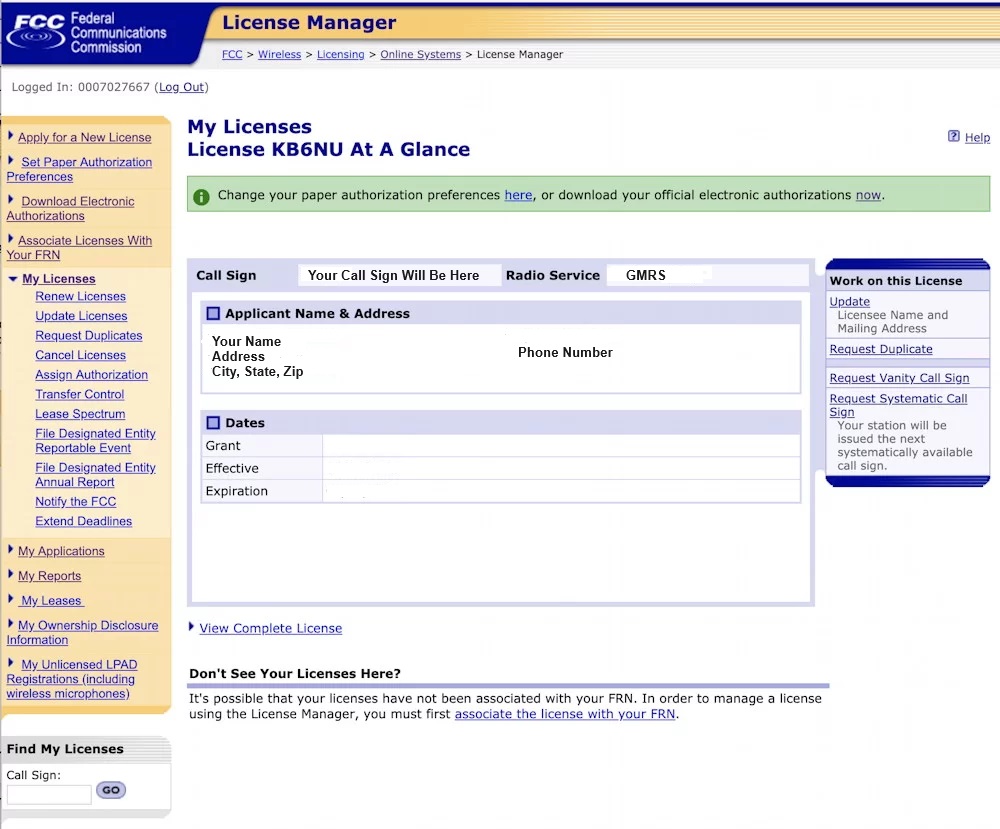Expand the My Applications sidebar section
1000x829 pixels.
tap(11, 550)
